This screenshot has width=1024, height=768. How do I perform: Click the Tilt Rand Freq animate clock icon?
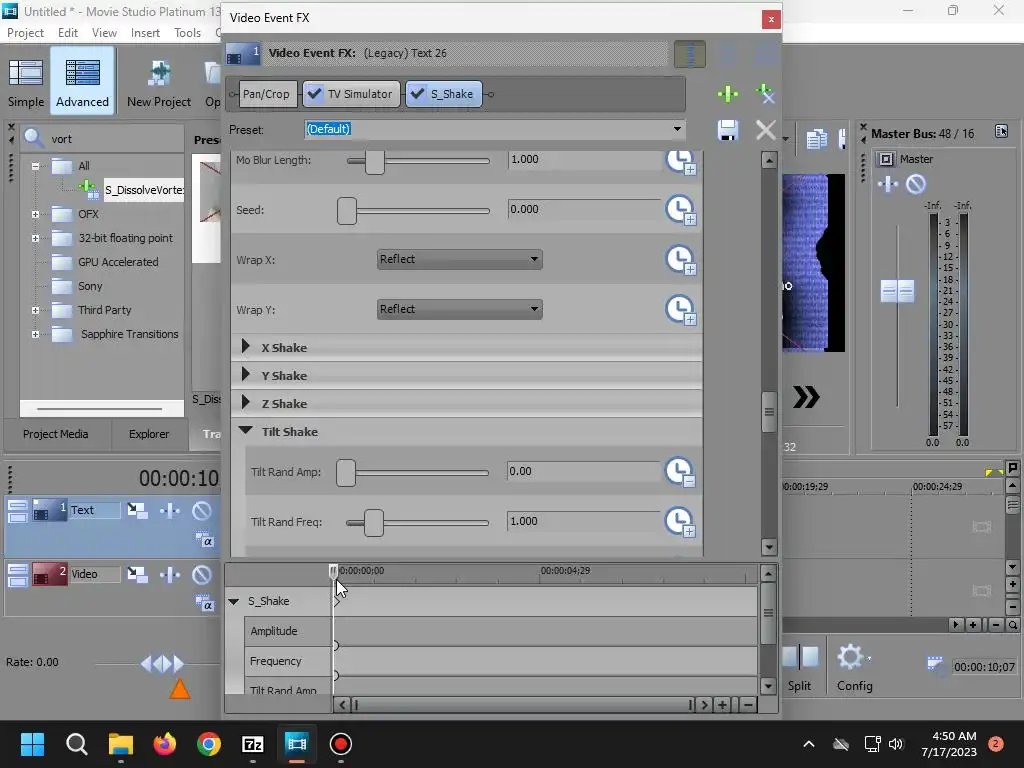coord(680,522)
